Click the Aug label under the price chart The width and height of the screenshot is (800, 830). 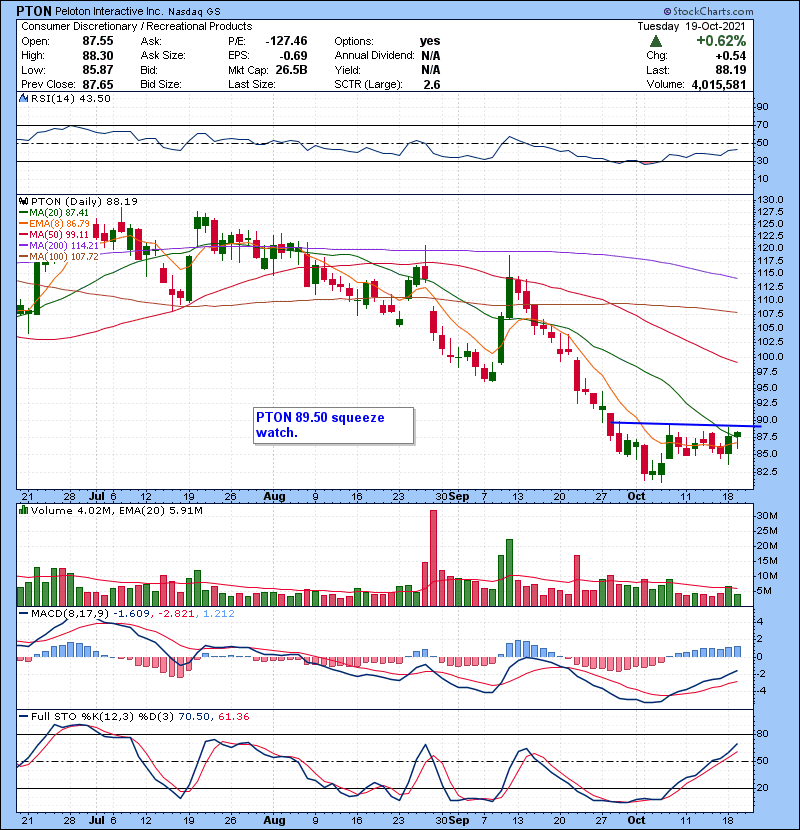coord(274,497)
